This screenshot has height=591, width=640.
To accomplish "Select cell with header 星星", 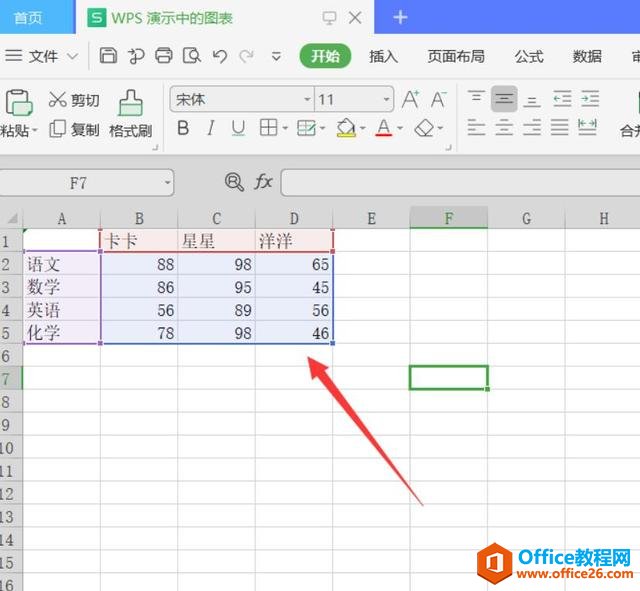I will [217, 241].
